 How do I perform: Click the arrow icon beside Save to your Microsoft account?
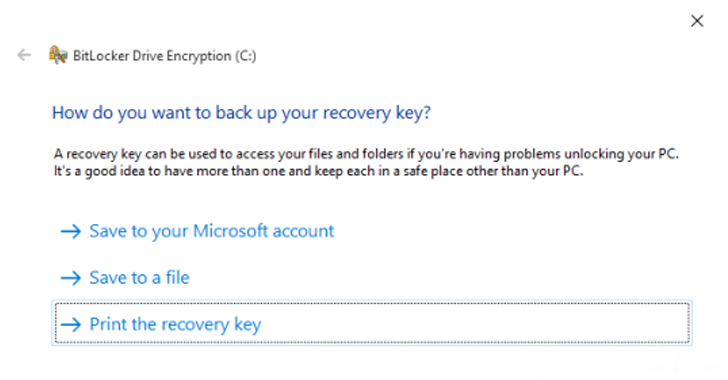(71, 231)
